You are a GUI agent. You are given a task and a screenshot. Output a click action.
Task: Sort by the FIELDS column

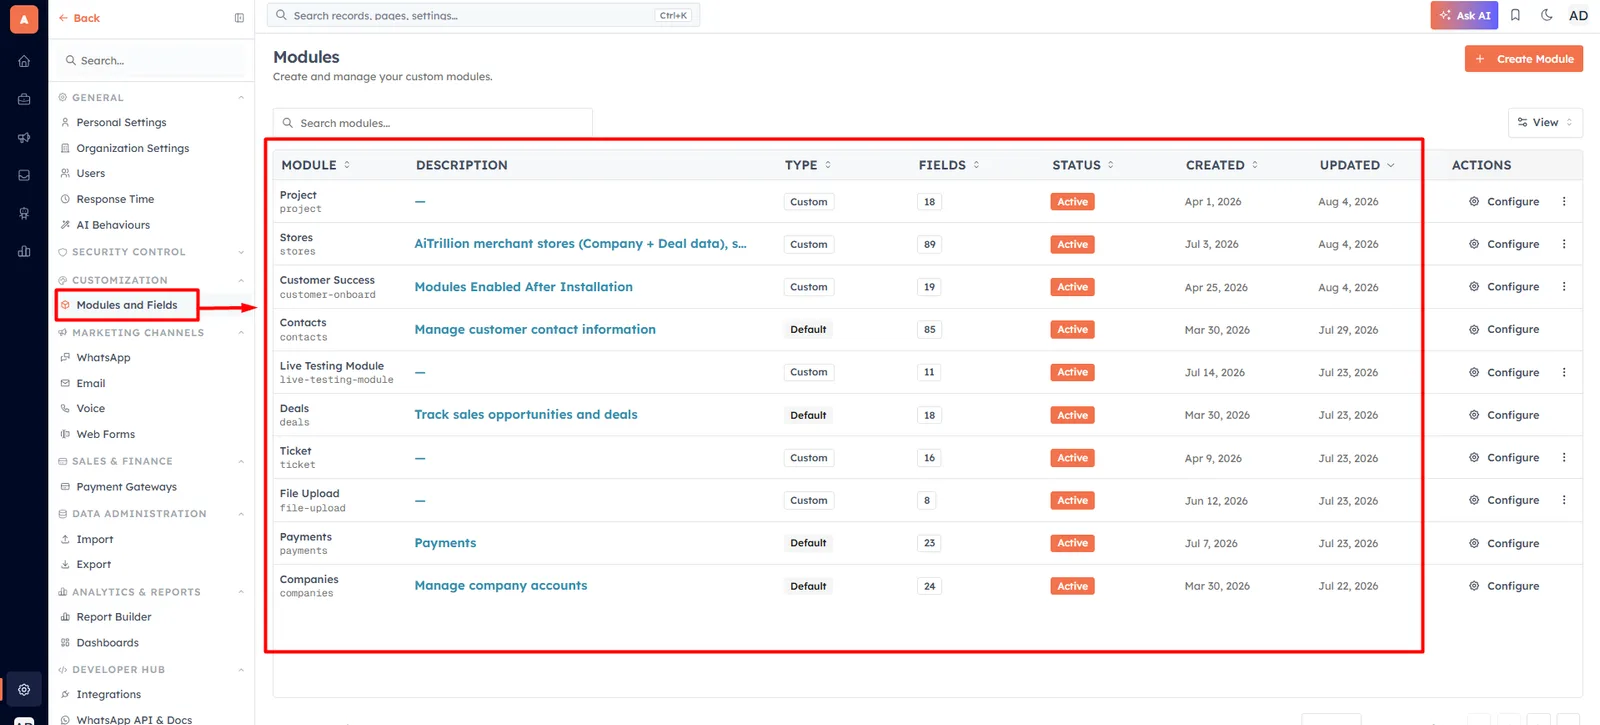[x=949, y=165]
